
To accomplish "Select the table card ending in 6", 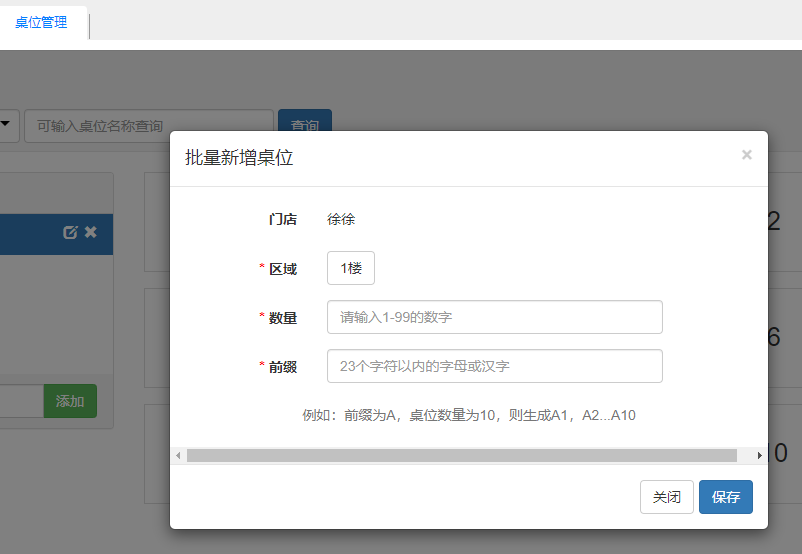I will coord(783,338).
